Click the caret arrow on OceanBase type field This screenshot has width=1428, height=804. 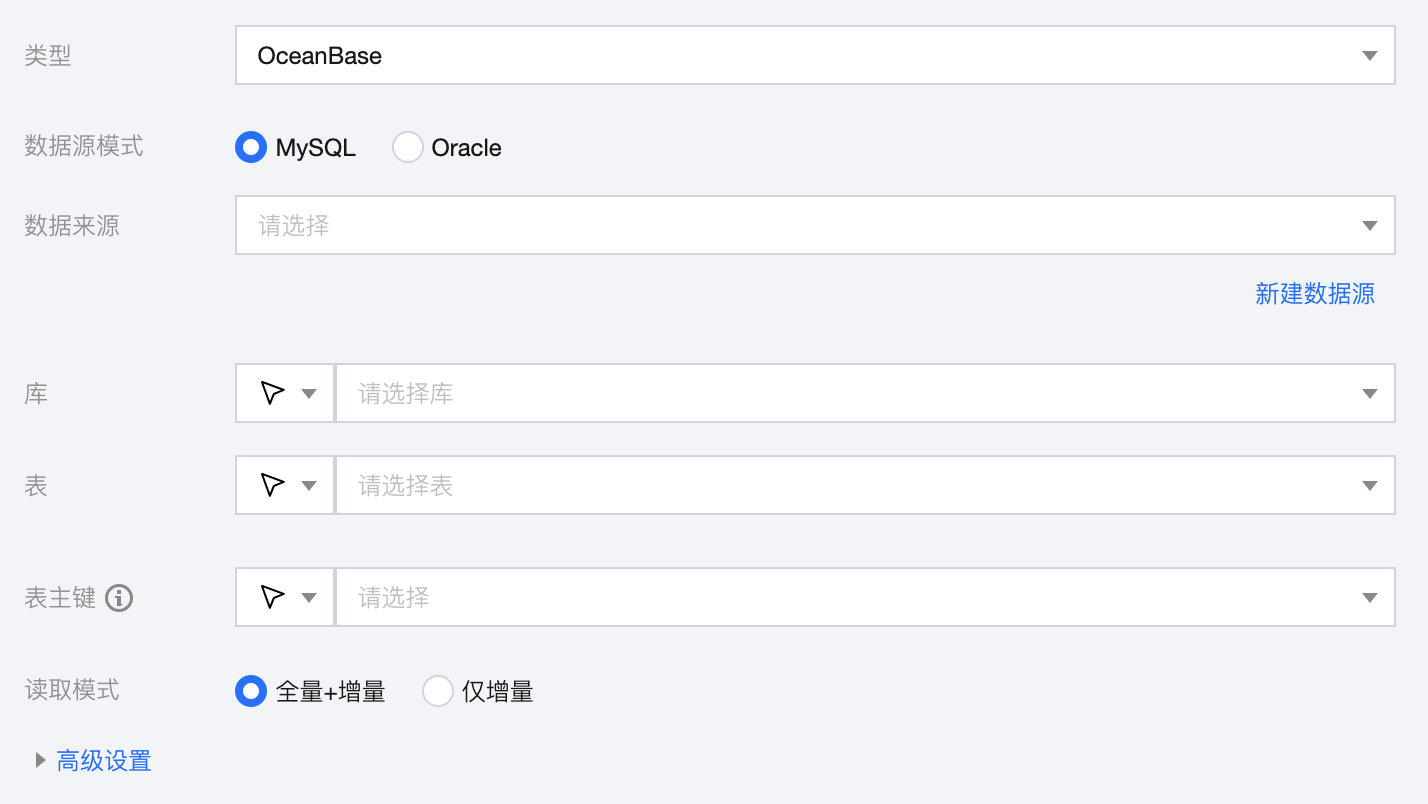point(1370,56)
